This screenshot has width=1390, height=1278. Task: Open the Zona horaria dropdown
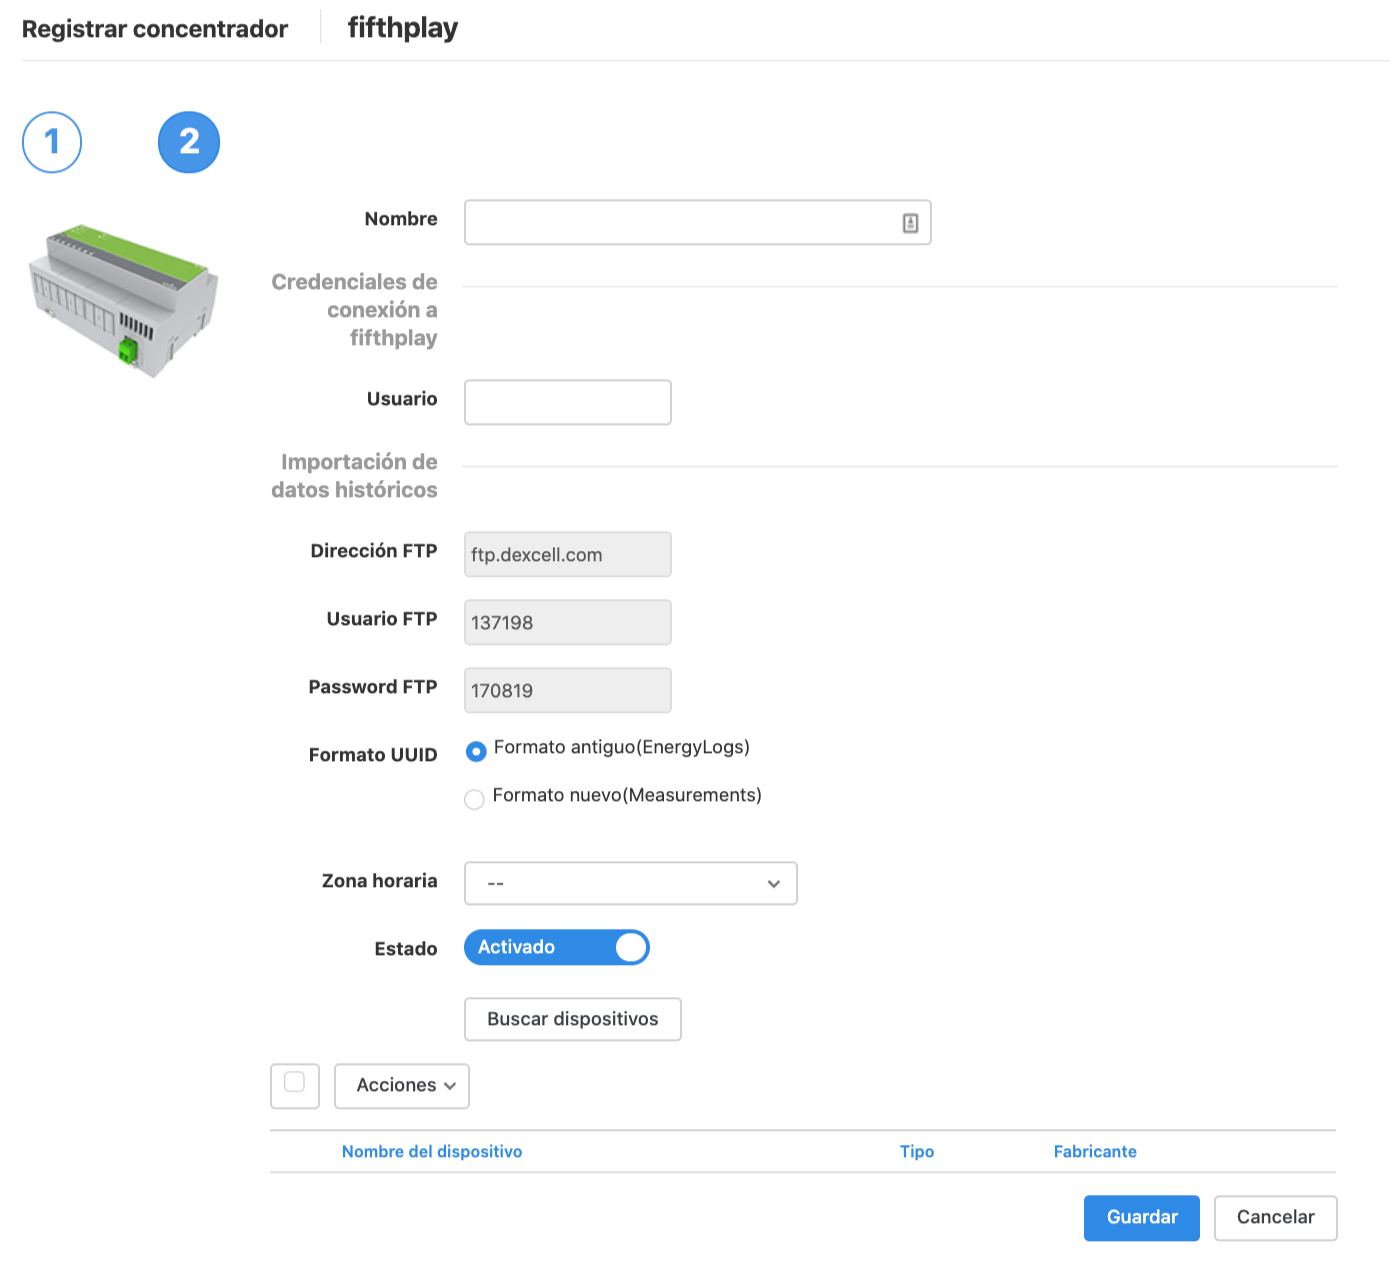tap(631, 883)
